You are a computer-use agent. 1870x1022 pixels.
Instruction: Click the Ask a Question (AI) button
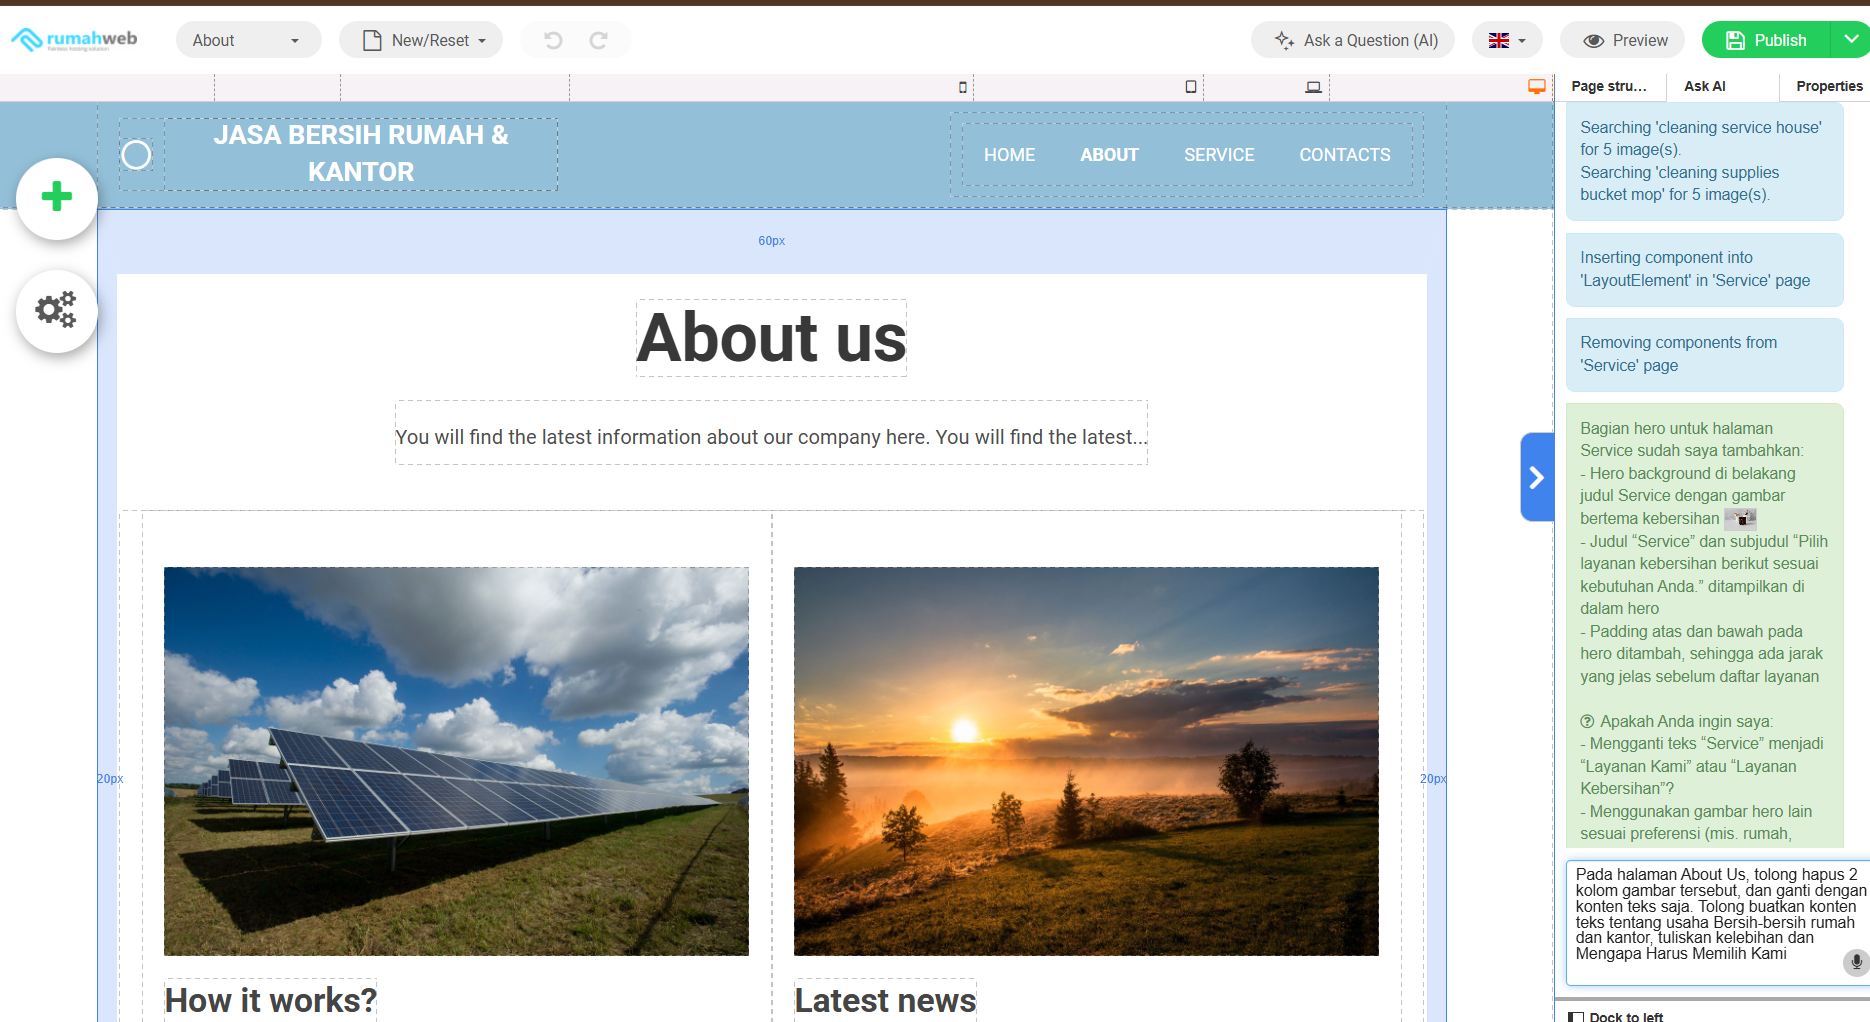coord(1353,40)
